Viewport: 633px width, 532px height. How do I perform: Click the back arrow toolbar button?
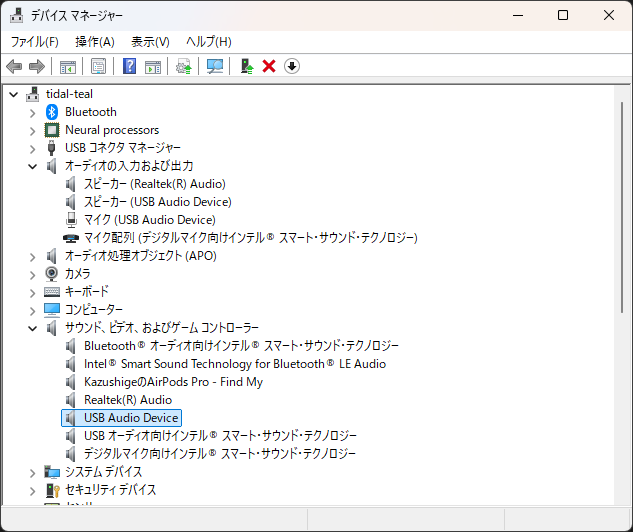[x=14, y=66]
